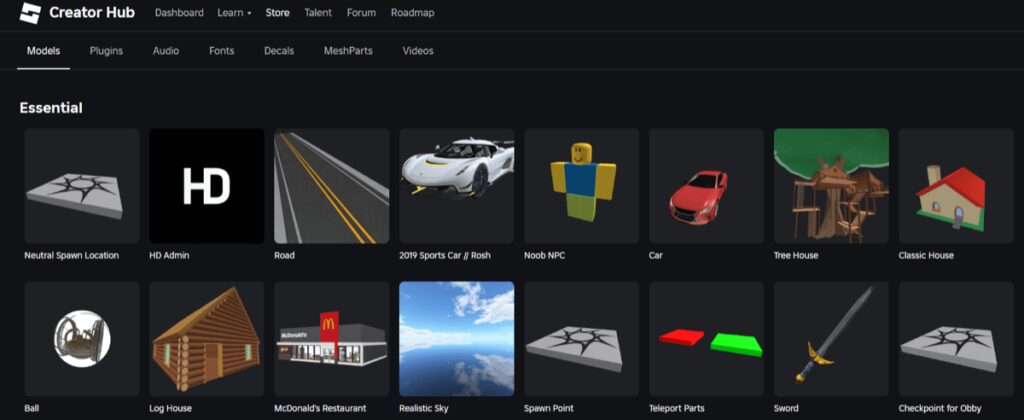Viewport: 1024px width, 420px height.
Task: Click the "HD Admin" title text
Action: [x=169, y=255]
